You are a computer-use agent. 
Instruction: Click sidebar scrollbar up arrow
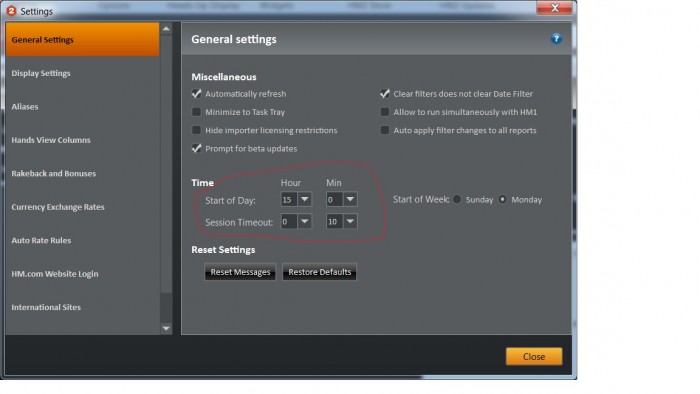[x=166, y=29]
